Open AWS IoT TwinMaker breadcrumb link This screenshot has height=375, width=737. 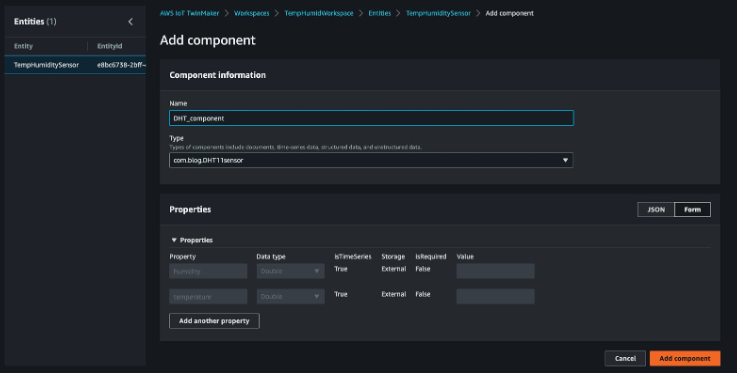[x=189, y=13]
